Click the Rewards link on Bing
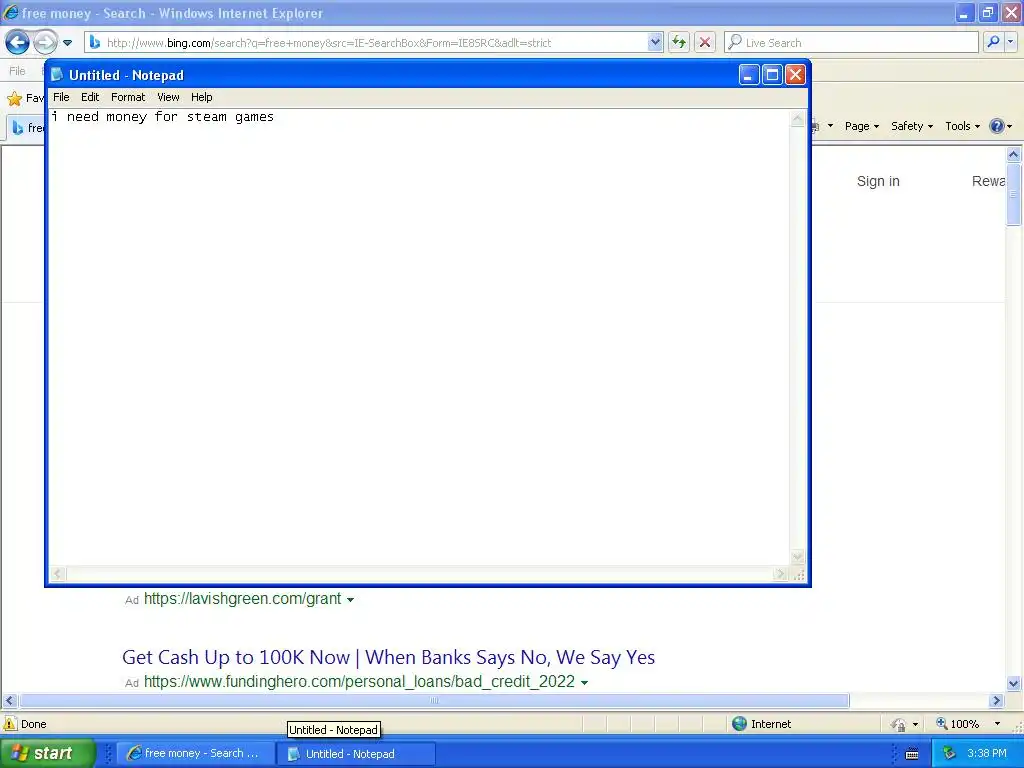The image size is (1024, 768). (988, 182)
